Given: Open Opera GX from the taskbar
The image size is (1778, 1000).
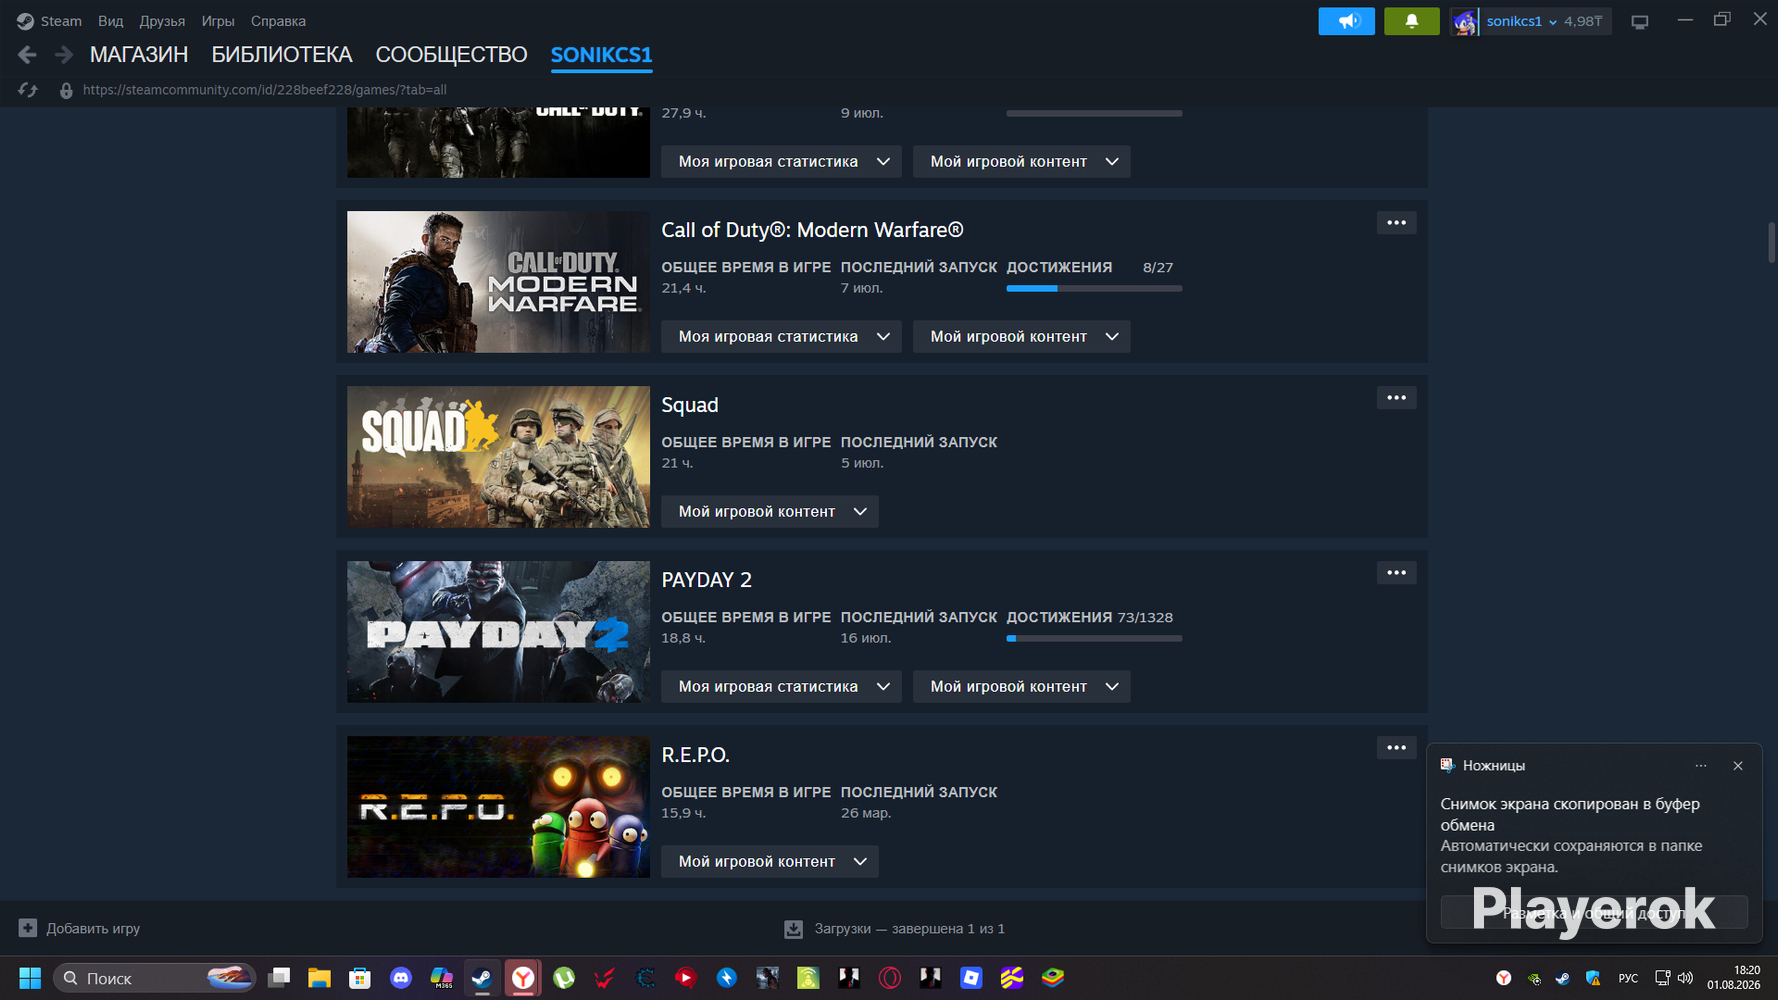Looking at the screenshot, I should coord(889,978).
